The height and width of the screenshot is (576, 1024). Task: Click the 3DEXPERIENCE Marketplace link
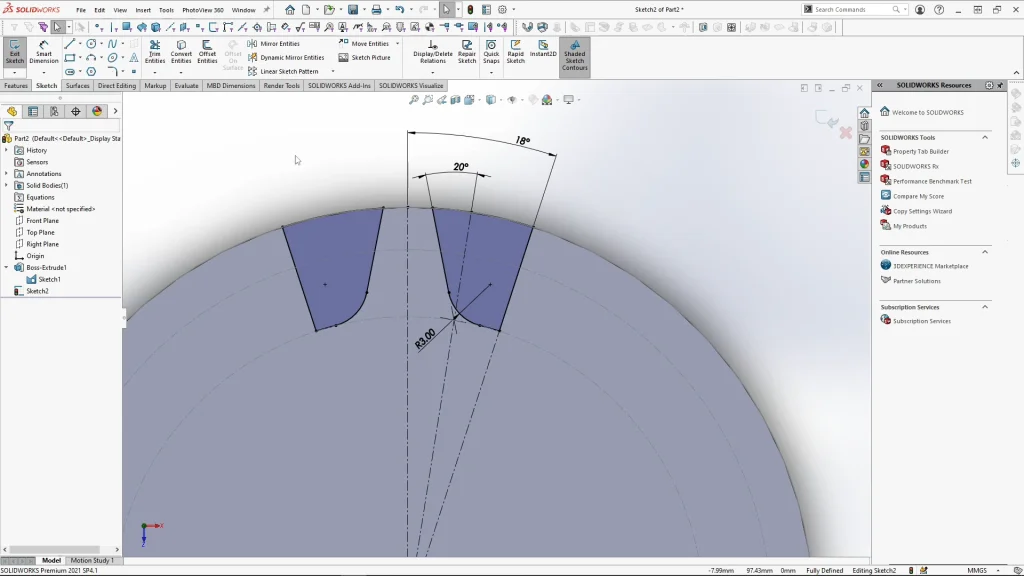pyautogui.click(x=930, y=266)
